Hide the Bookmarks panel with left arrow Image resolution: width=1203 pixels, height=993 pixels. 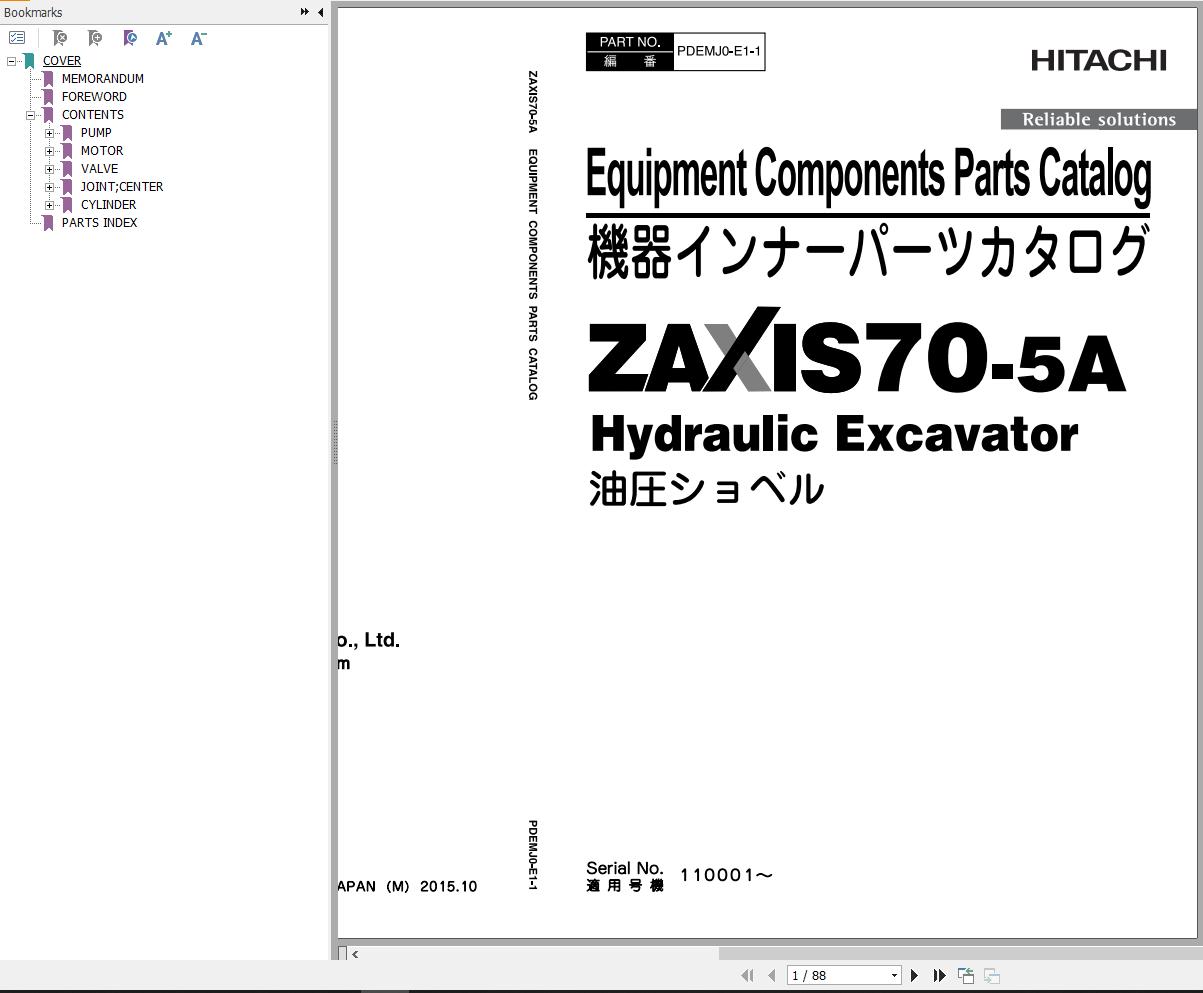320,12
